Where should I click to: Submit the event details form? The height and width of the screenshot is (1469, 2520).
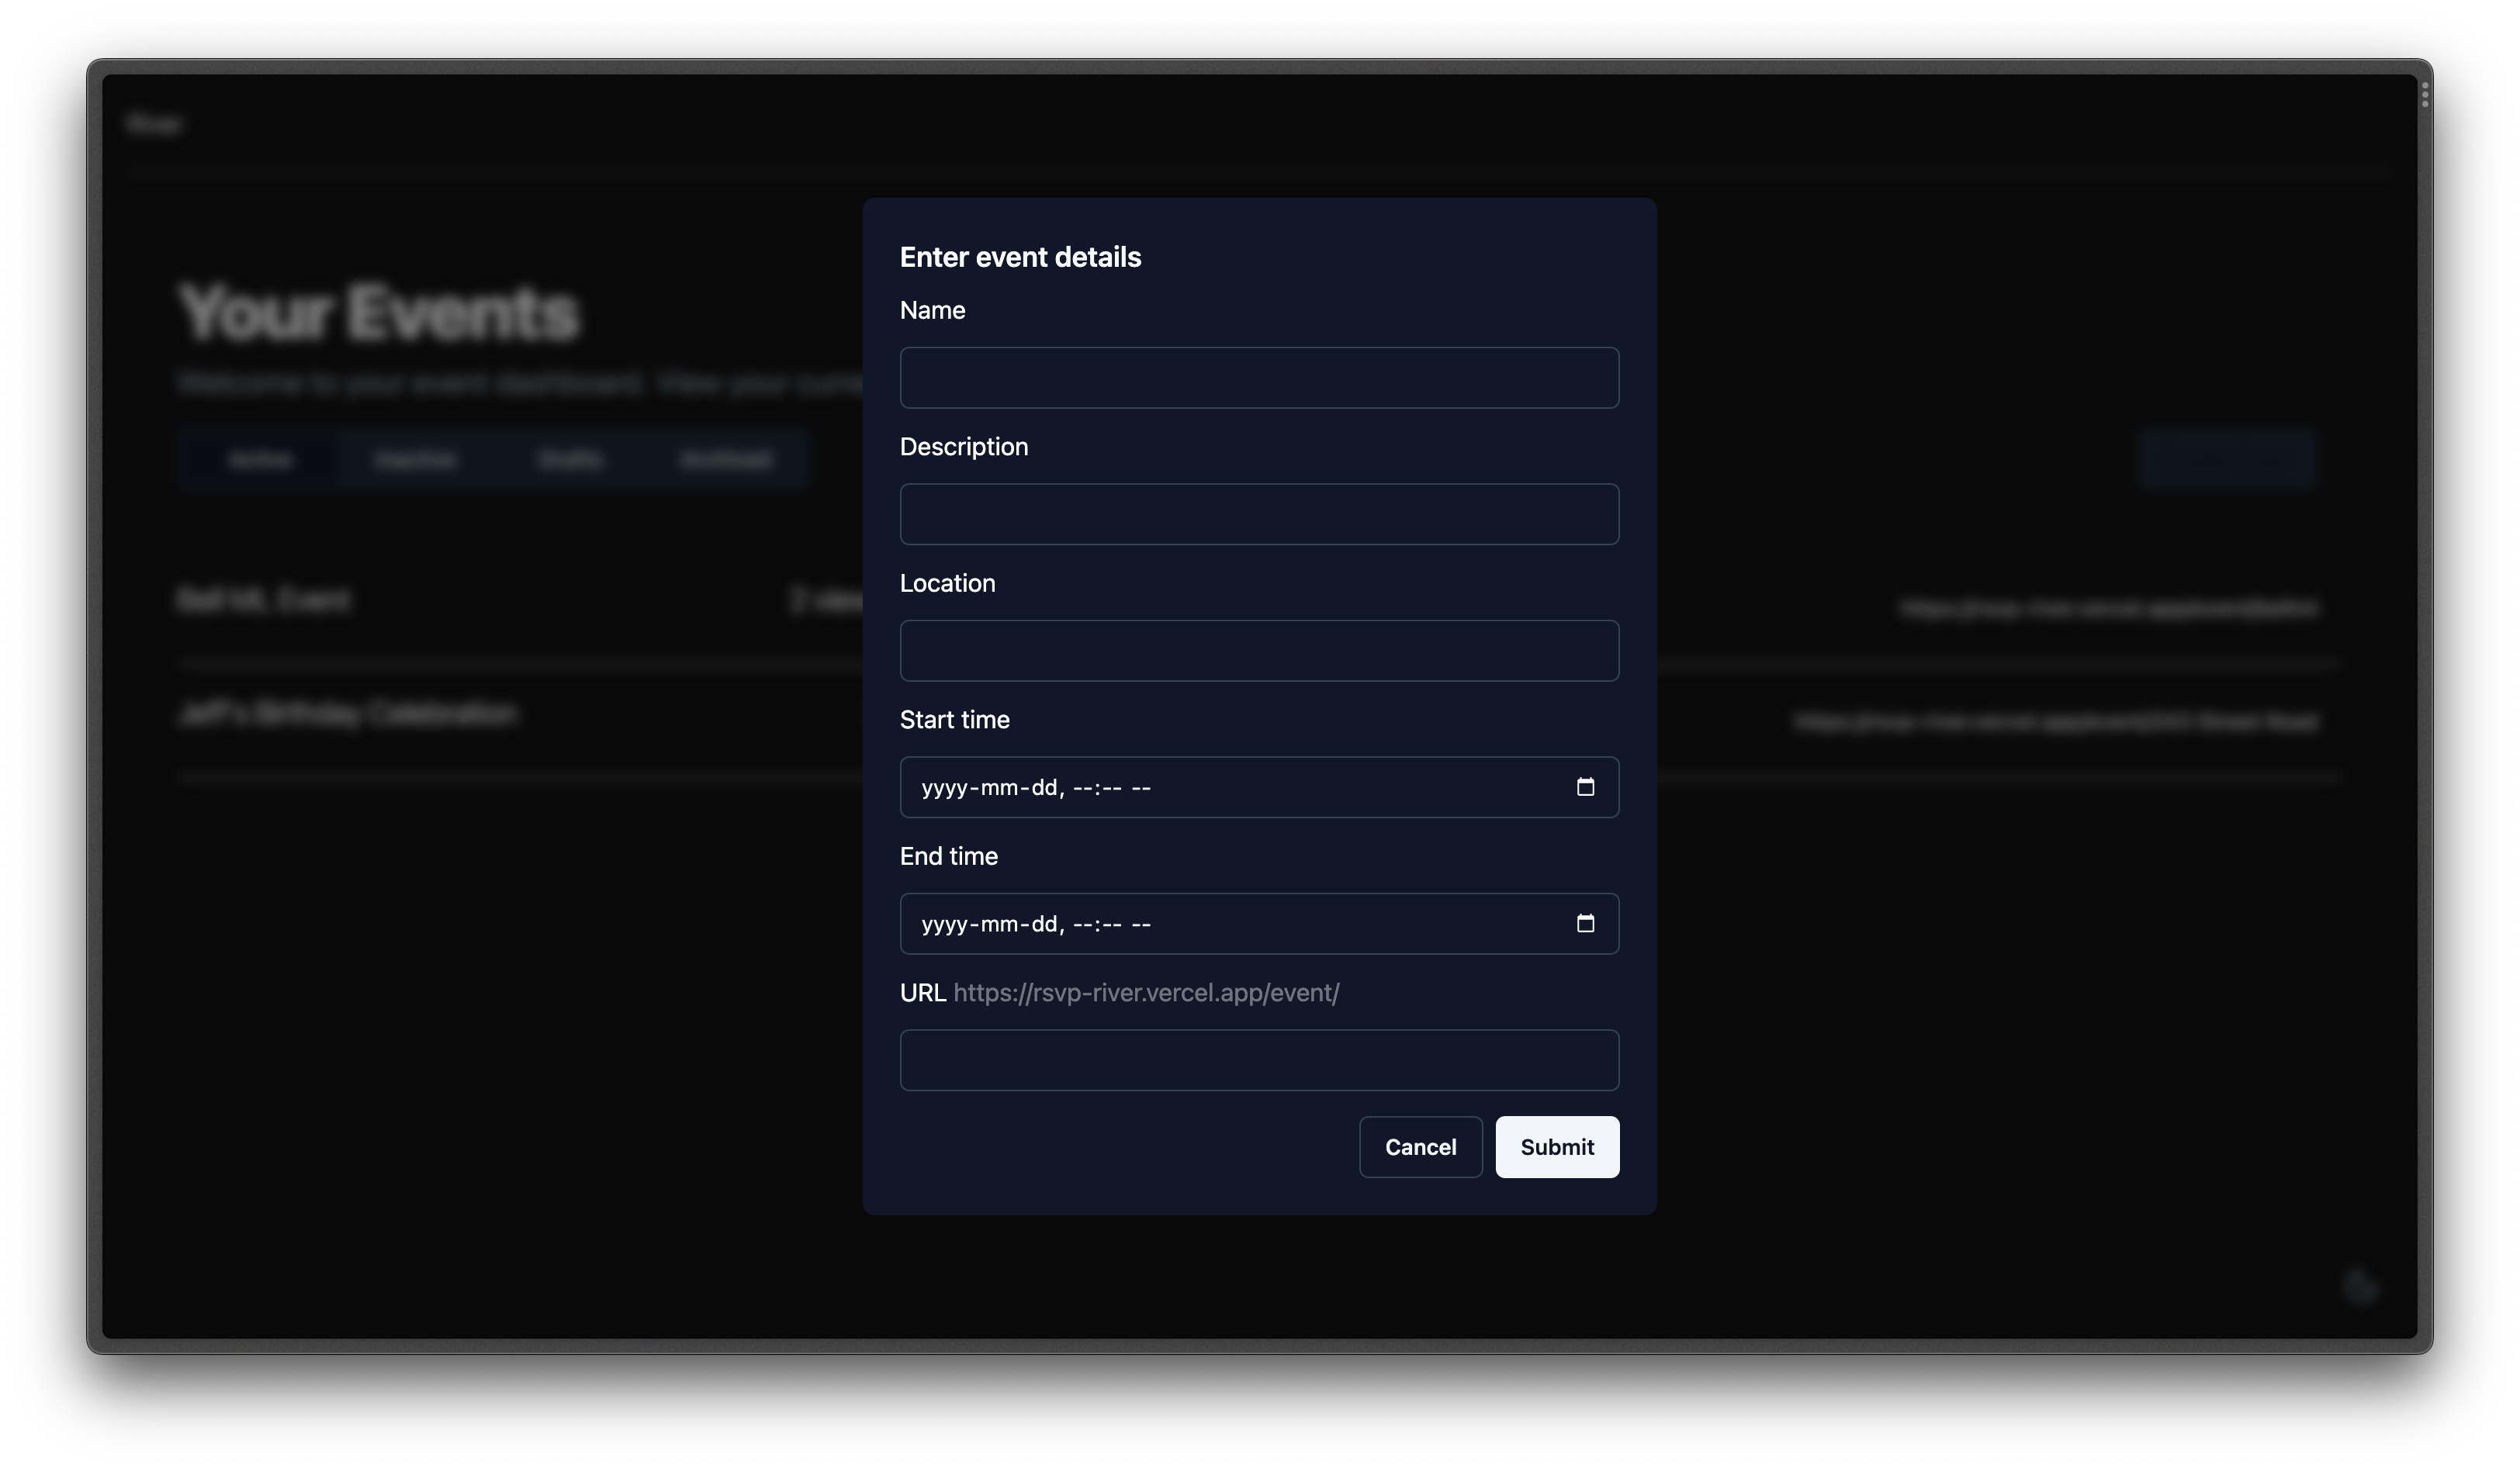click(1556, 1147)
